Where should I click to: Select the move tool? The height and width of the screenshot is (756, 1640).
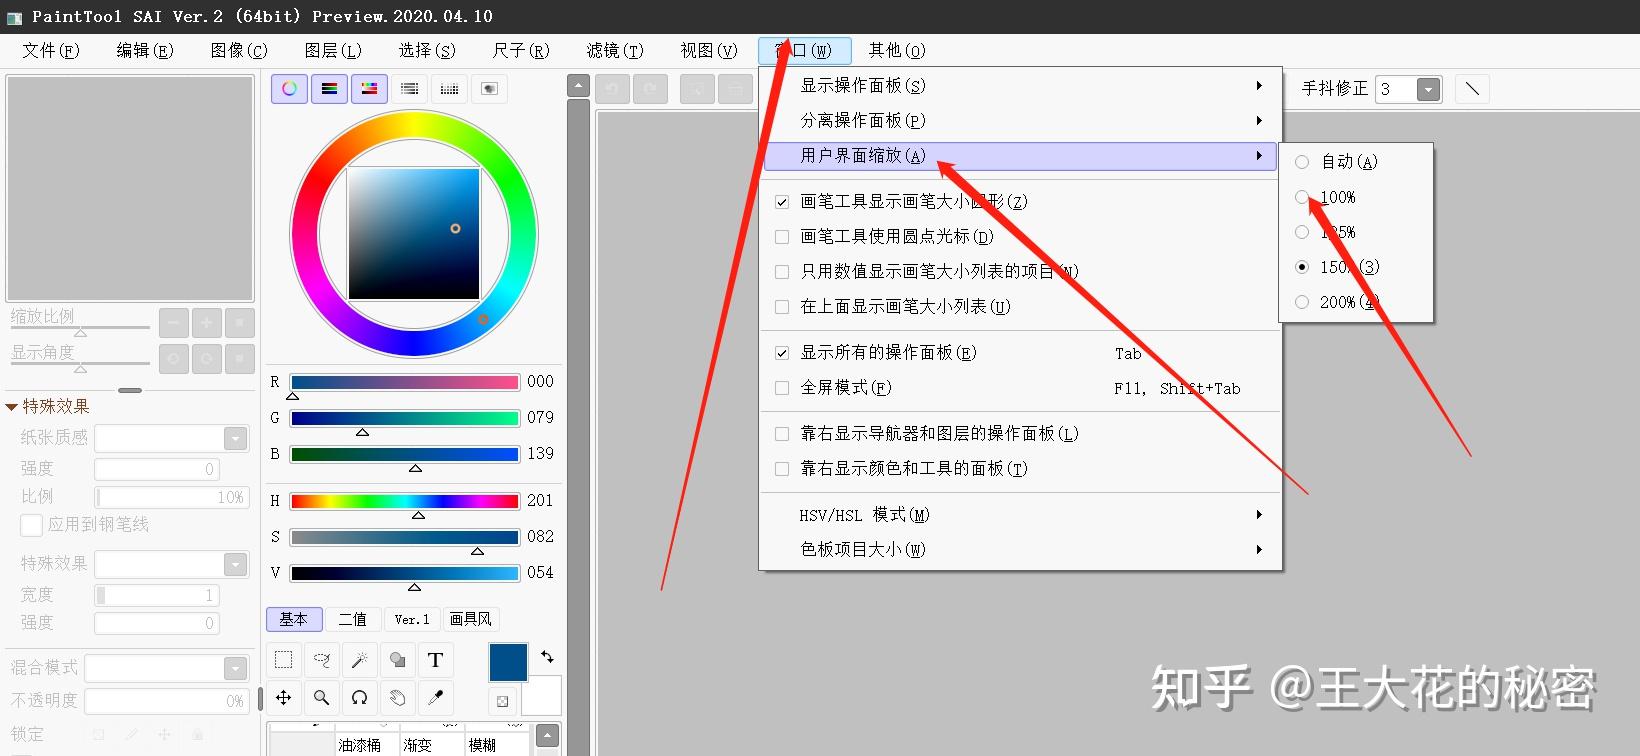tap(284, 698)
